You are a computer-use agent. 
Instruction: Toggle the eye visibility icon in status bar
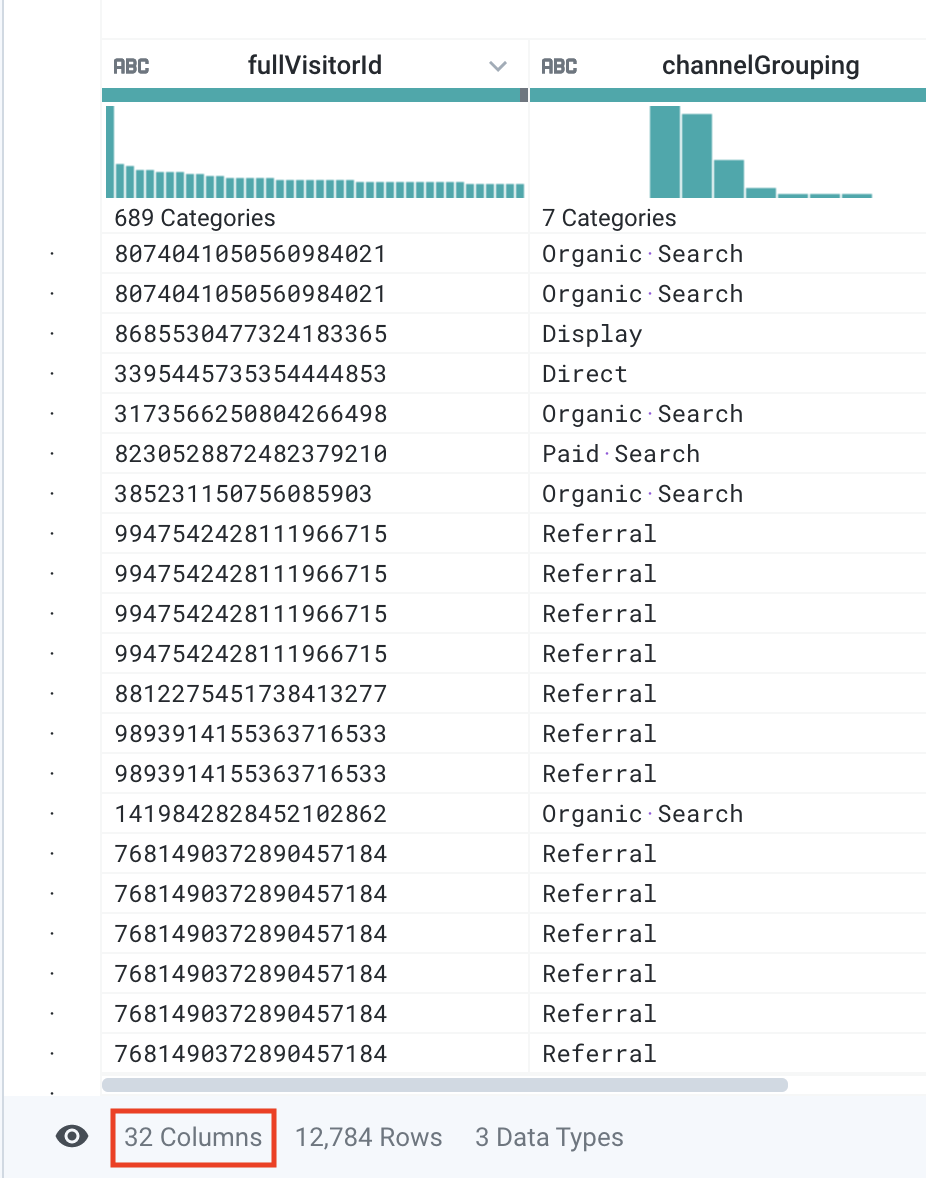[72, 1137]
